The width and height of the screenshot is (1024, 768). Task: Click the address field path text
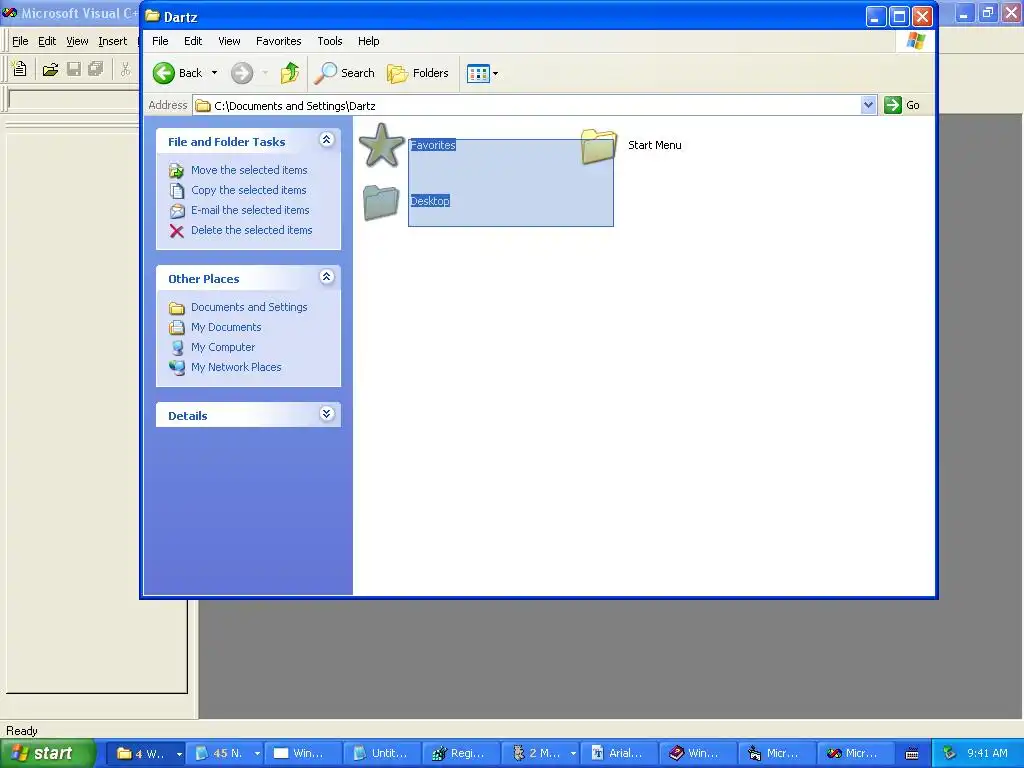pos(295,106)
